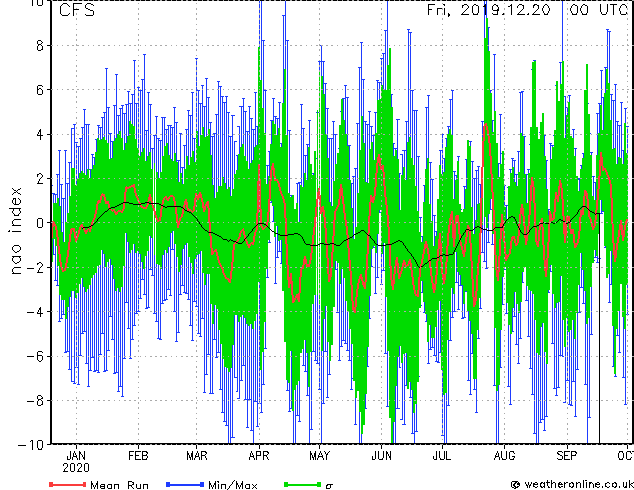The image size is (634, 490).
Task: Click the JUN month label
Action: (381, 456)
